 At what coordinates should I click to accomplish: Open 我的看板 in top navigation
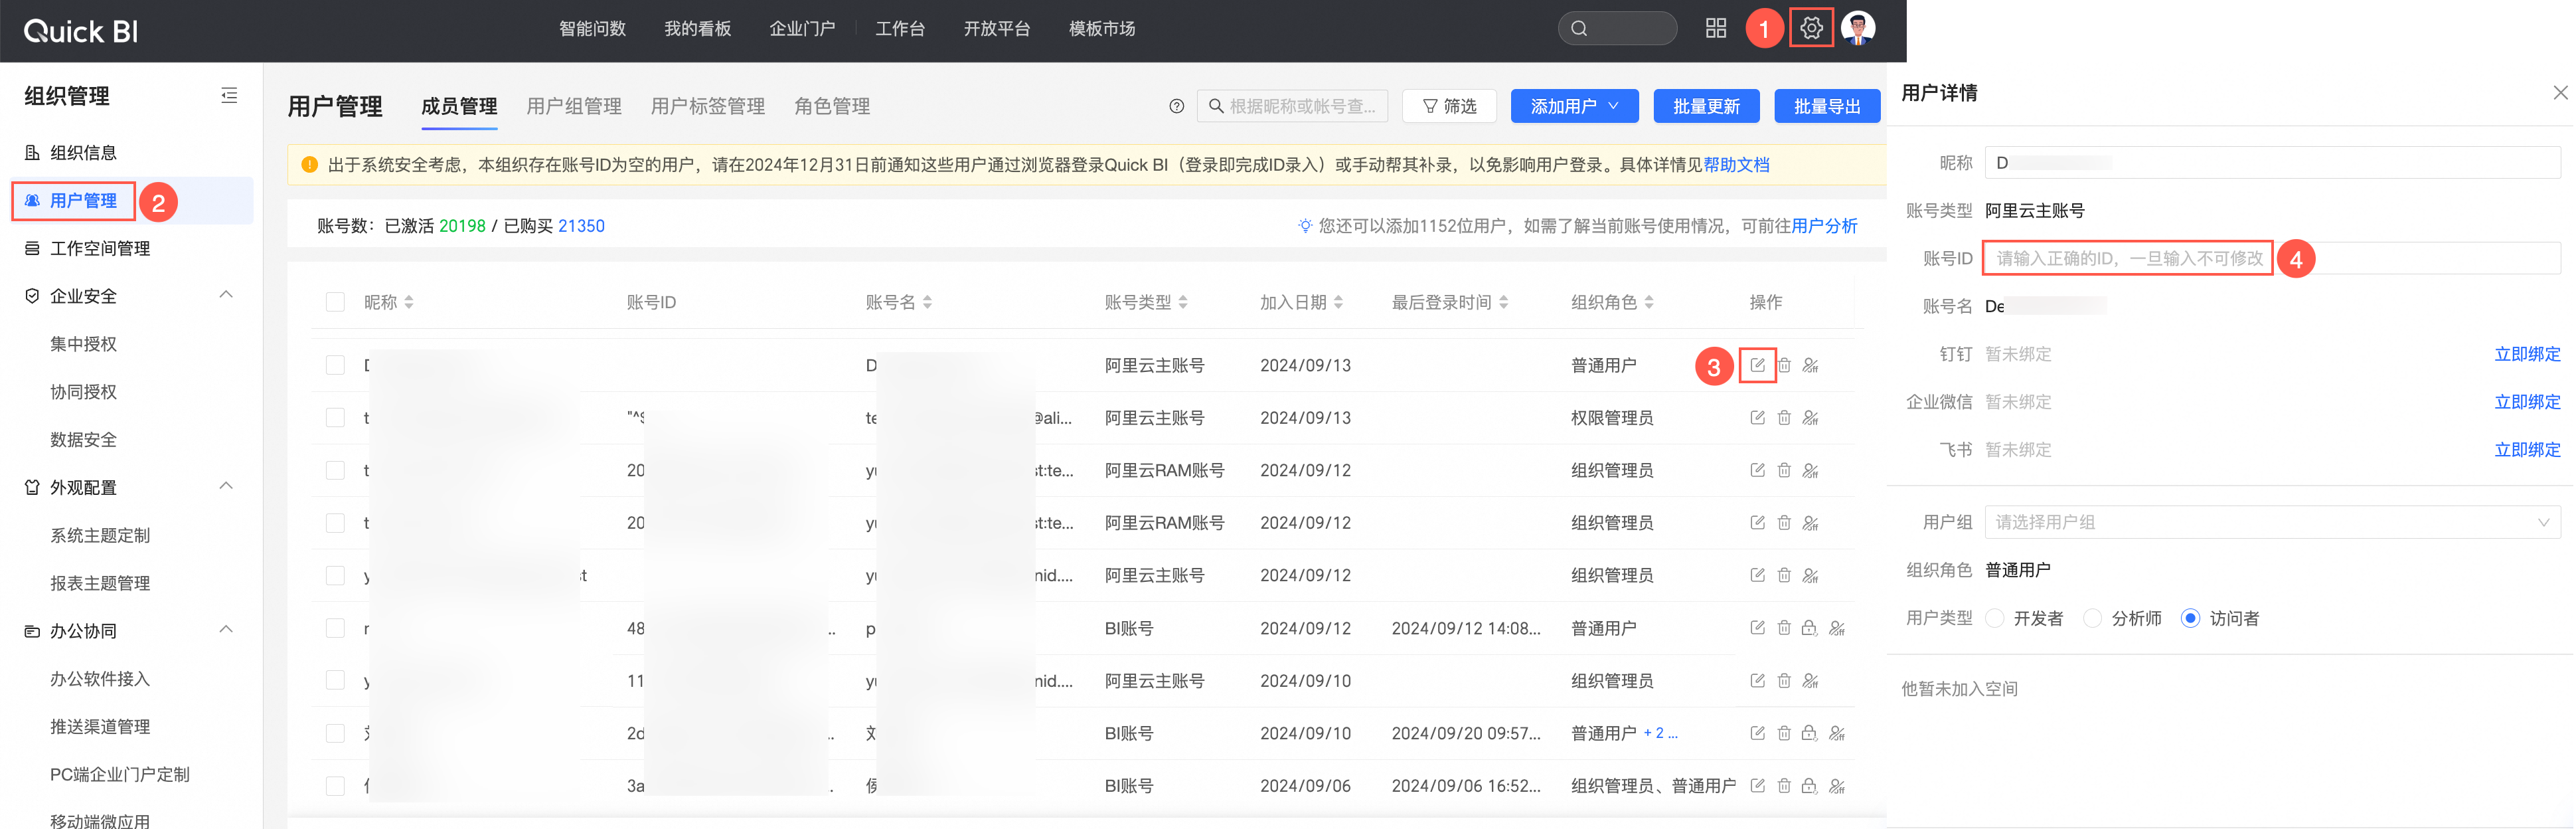[x=698, y=29]
